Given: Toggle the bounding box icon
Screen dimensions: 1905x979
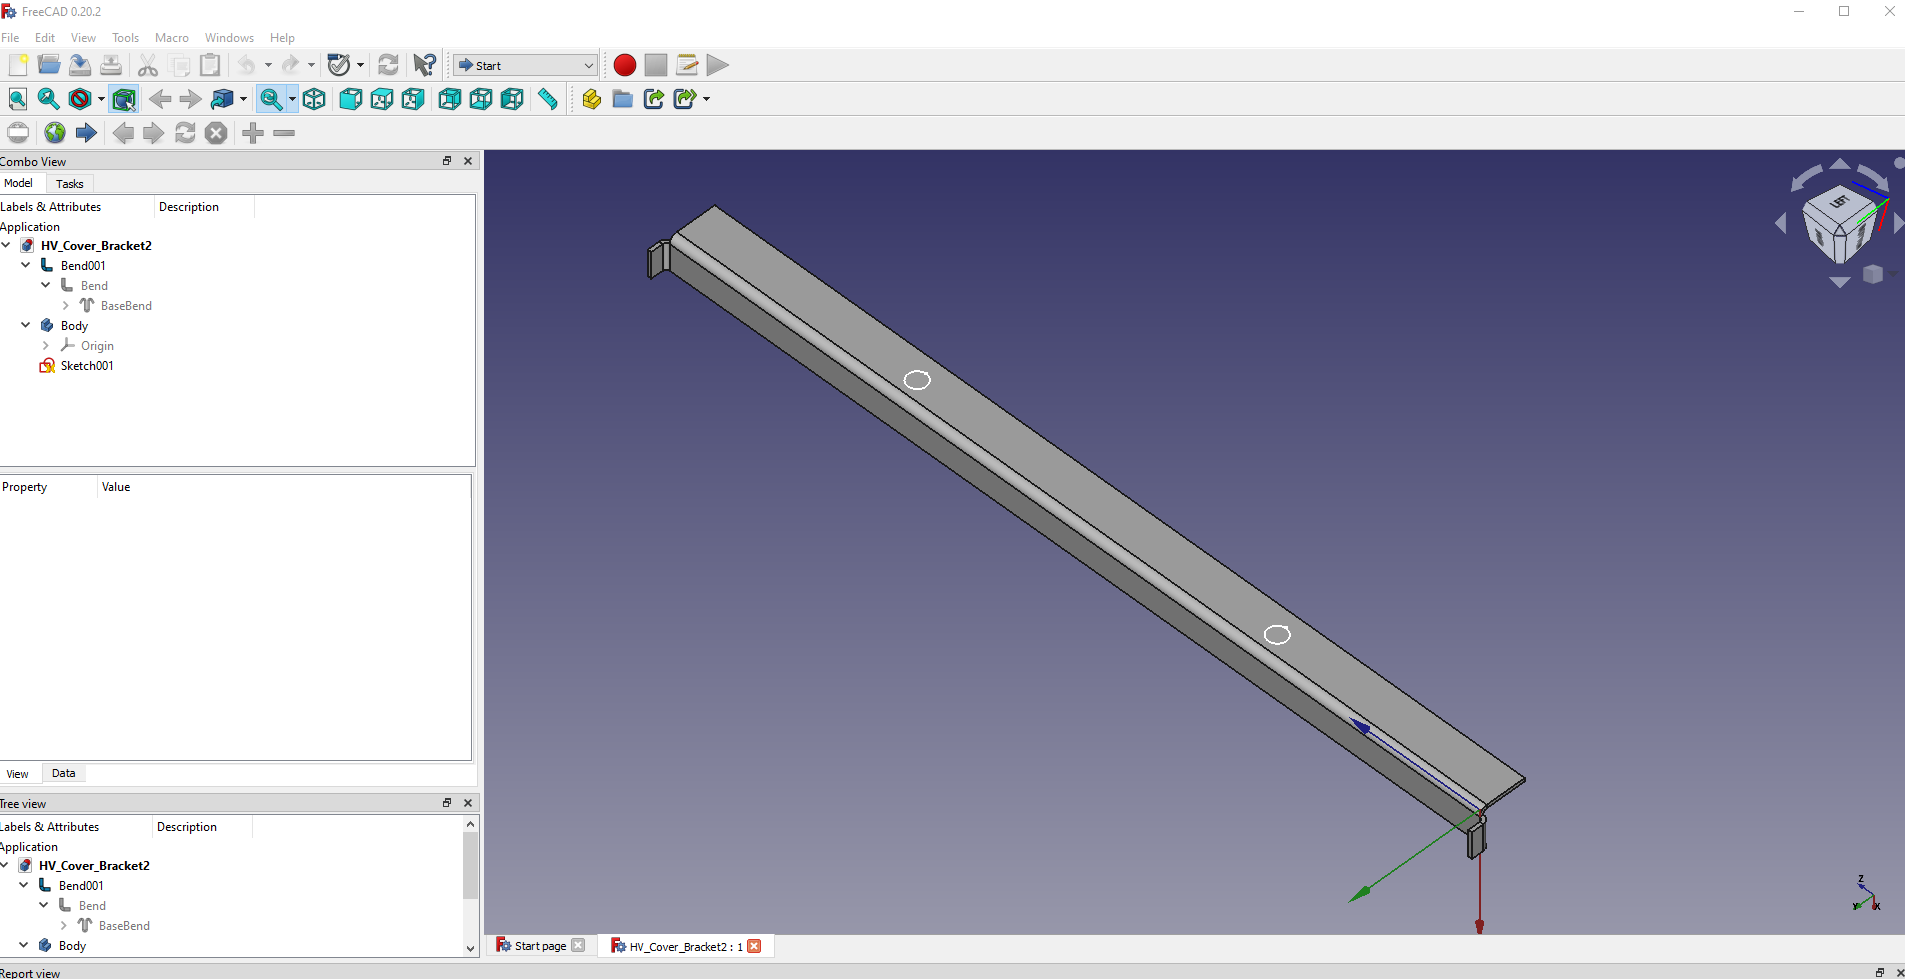Looking at the screenshot, I should click(124, 99).
